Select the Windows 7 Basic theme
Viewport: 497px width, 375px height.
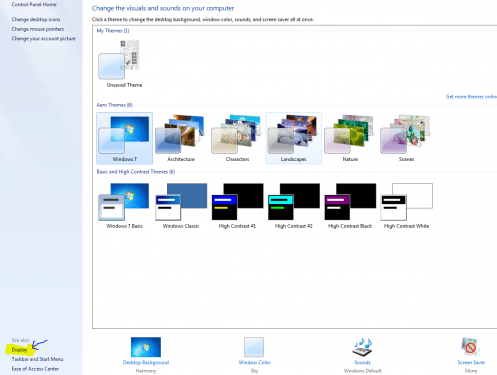pos(124,205)
